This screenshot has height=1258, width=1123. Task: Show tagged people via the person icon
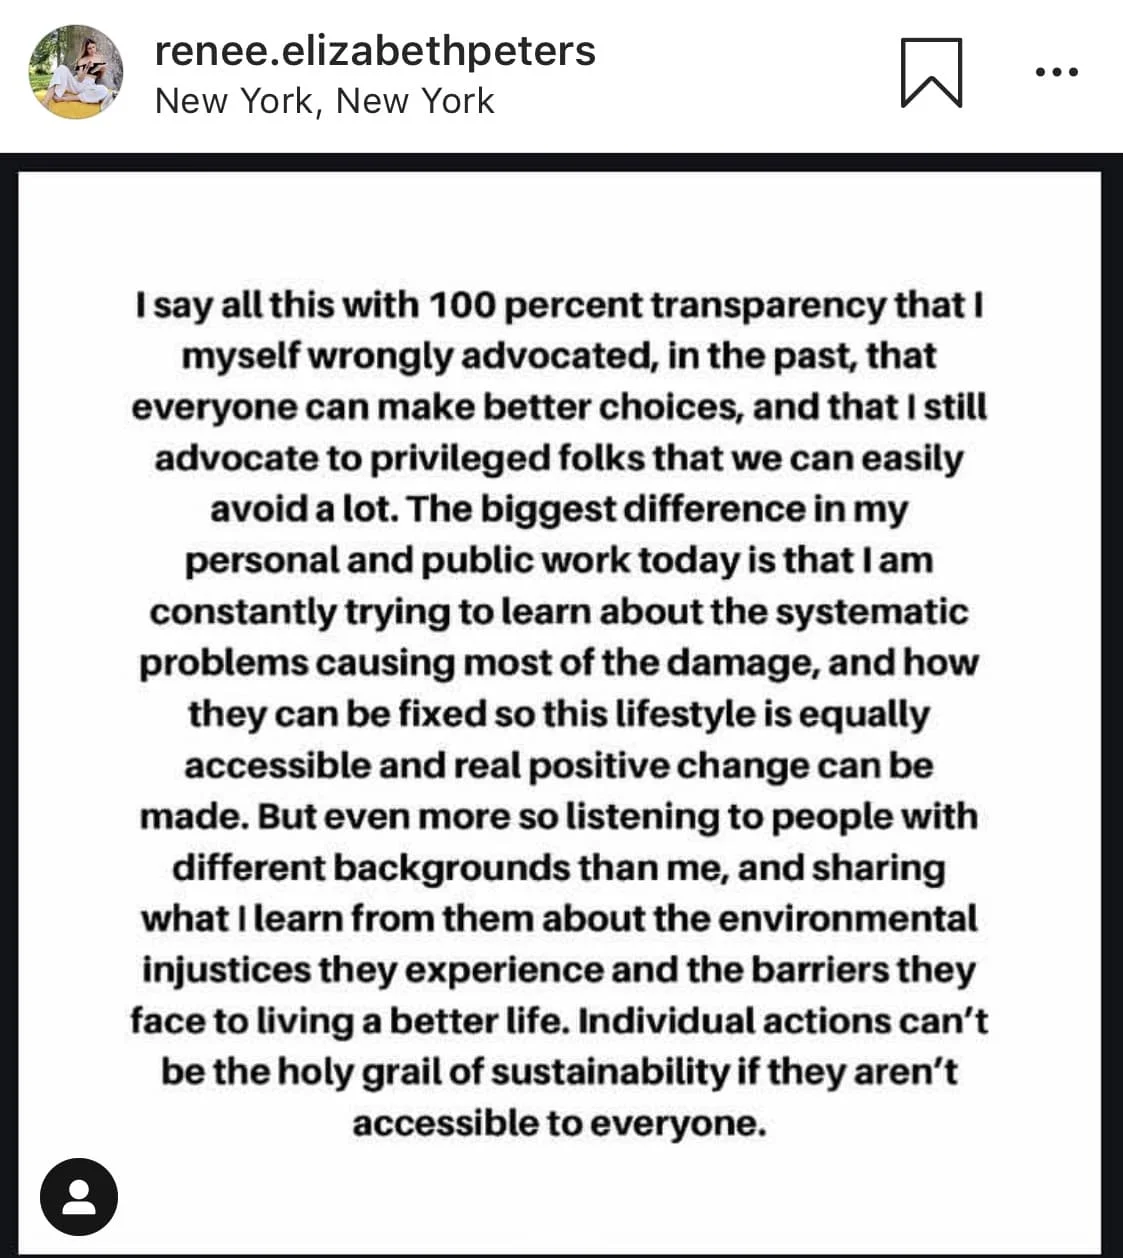[79, 1196]
